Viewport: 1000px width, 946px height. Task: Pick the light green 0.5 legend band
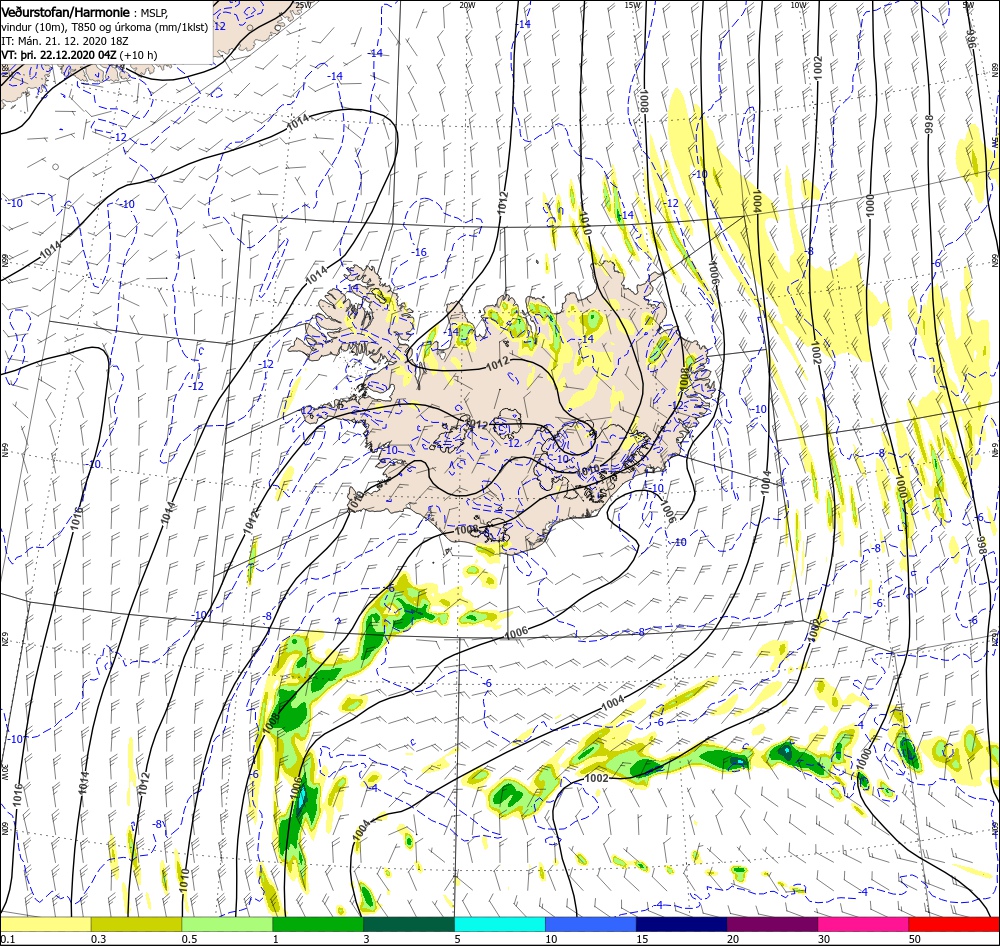tap(227, 924)
